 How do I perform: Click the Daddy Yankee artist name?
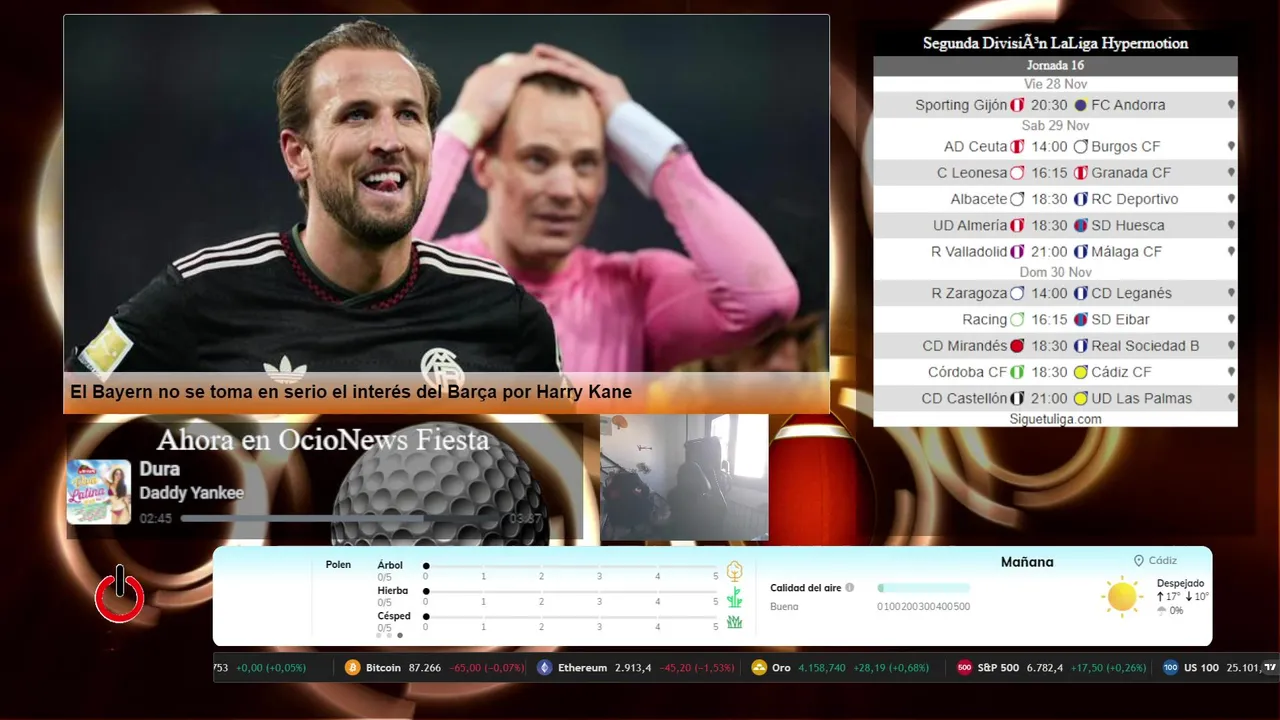tap(192, 493)
